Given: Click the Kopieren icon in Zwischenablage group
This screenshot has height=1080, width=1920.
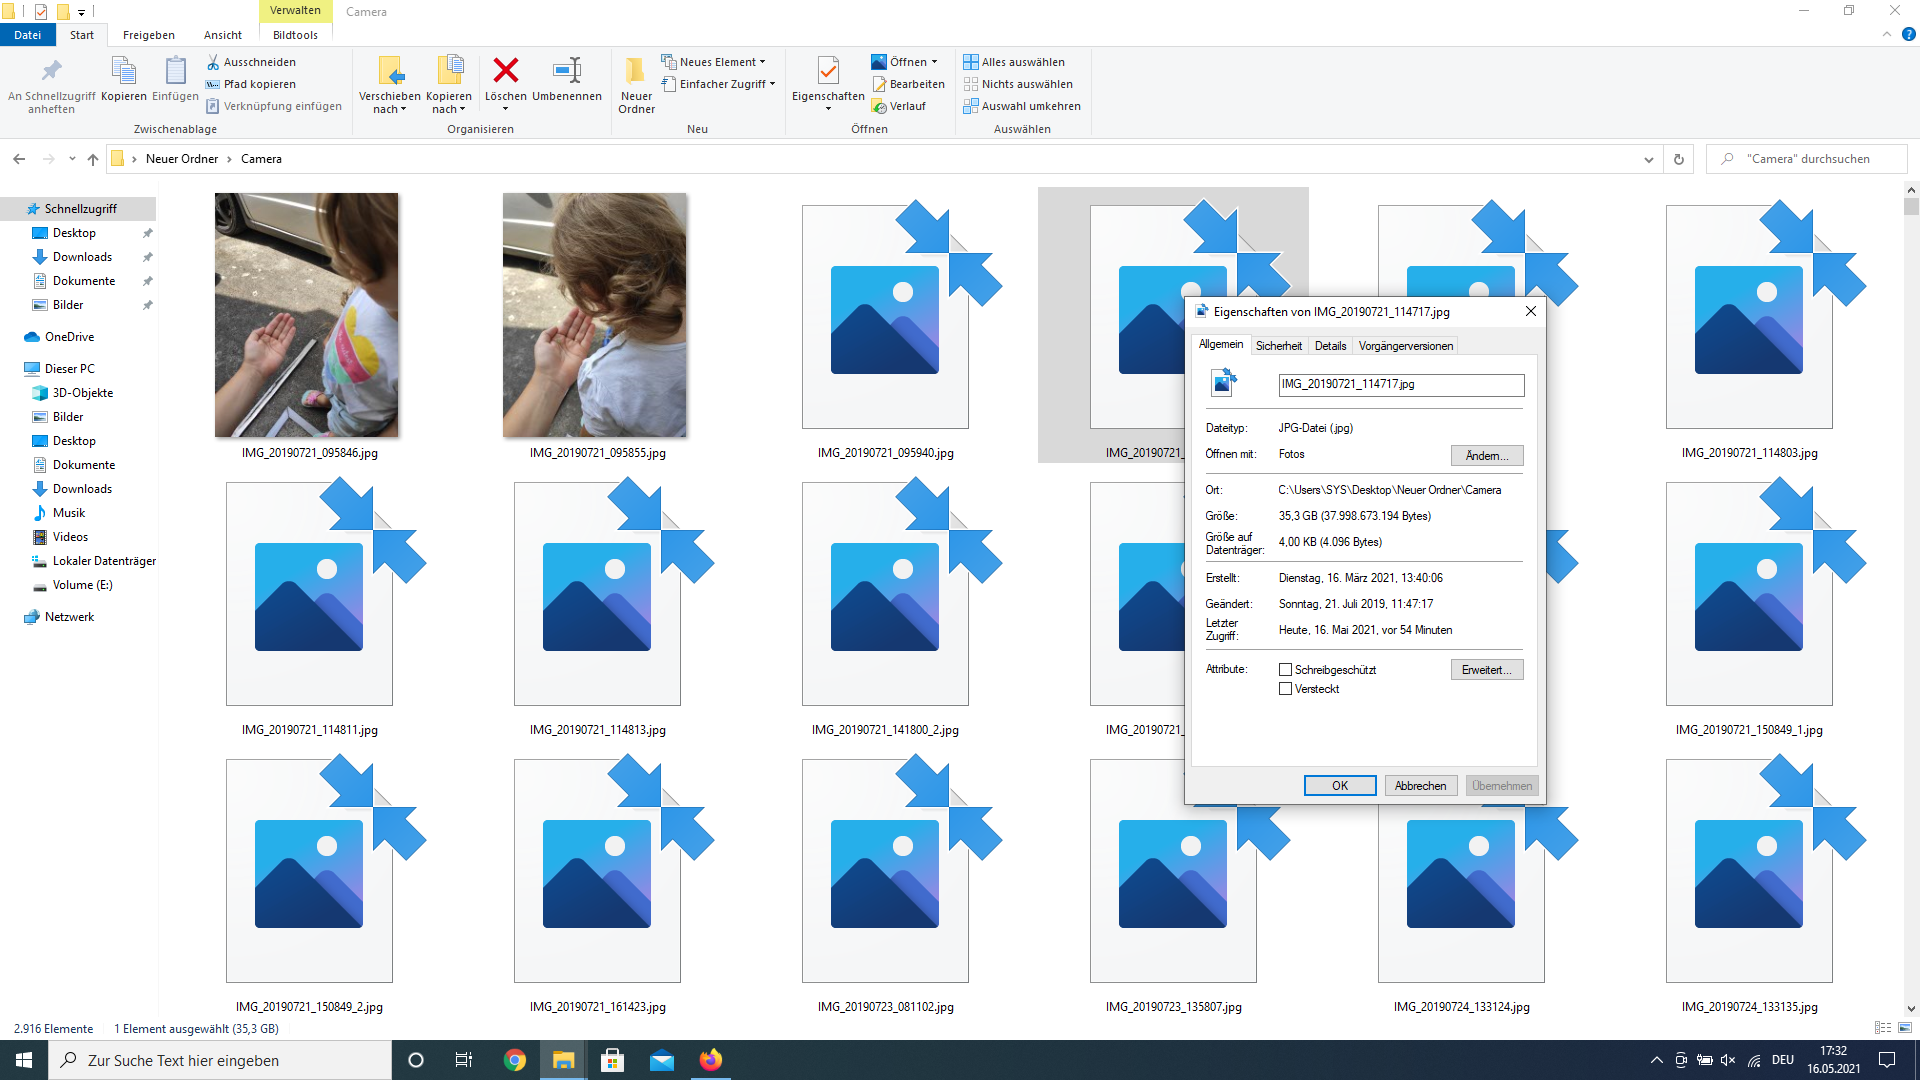Looking at the screenshot, I should pyautogui.click(x=123, y=72).
